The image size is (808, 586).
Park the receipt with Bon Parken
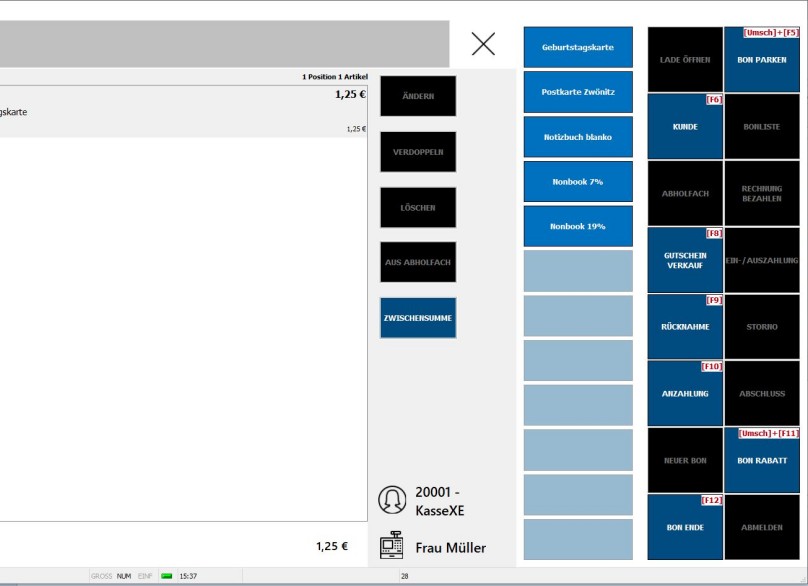coord(761,60)
